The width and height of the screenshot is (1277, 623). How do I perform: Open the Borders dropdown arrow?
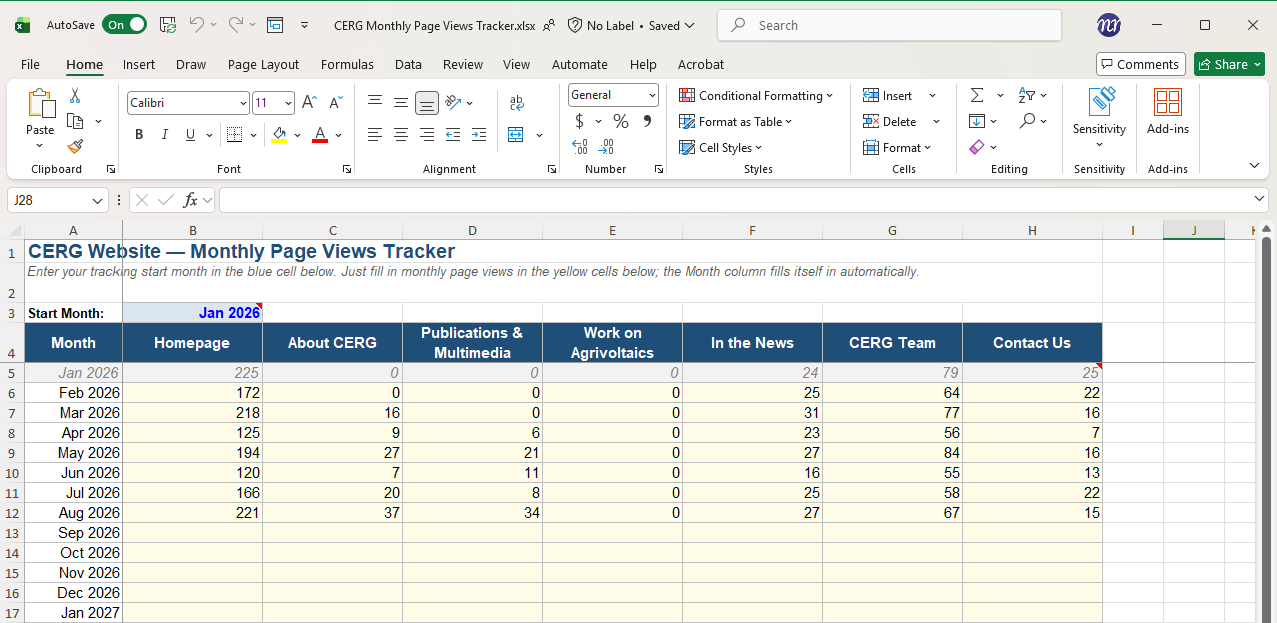(x=254, y=134)
